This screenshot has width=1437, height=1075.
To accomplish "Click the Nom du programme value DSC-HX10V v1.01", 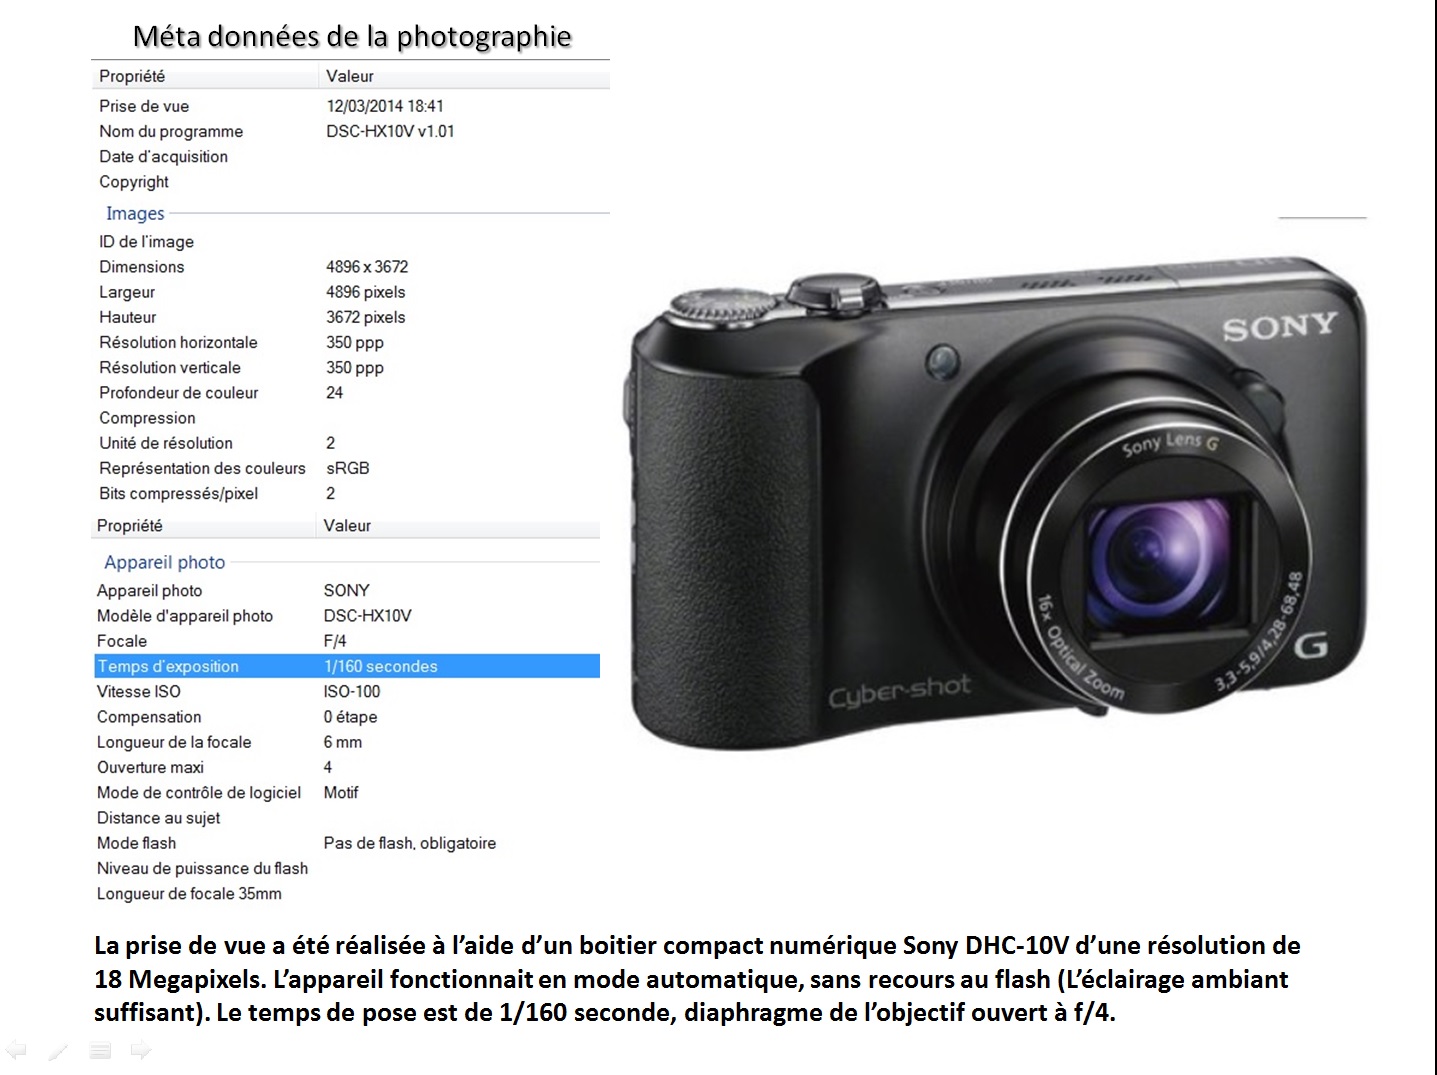I will click(390, 131).
